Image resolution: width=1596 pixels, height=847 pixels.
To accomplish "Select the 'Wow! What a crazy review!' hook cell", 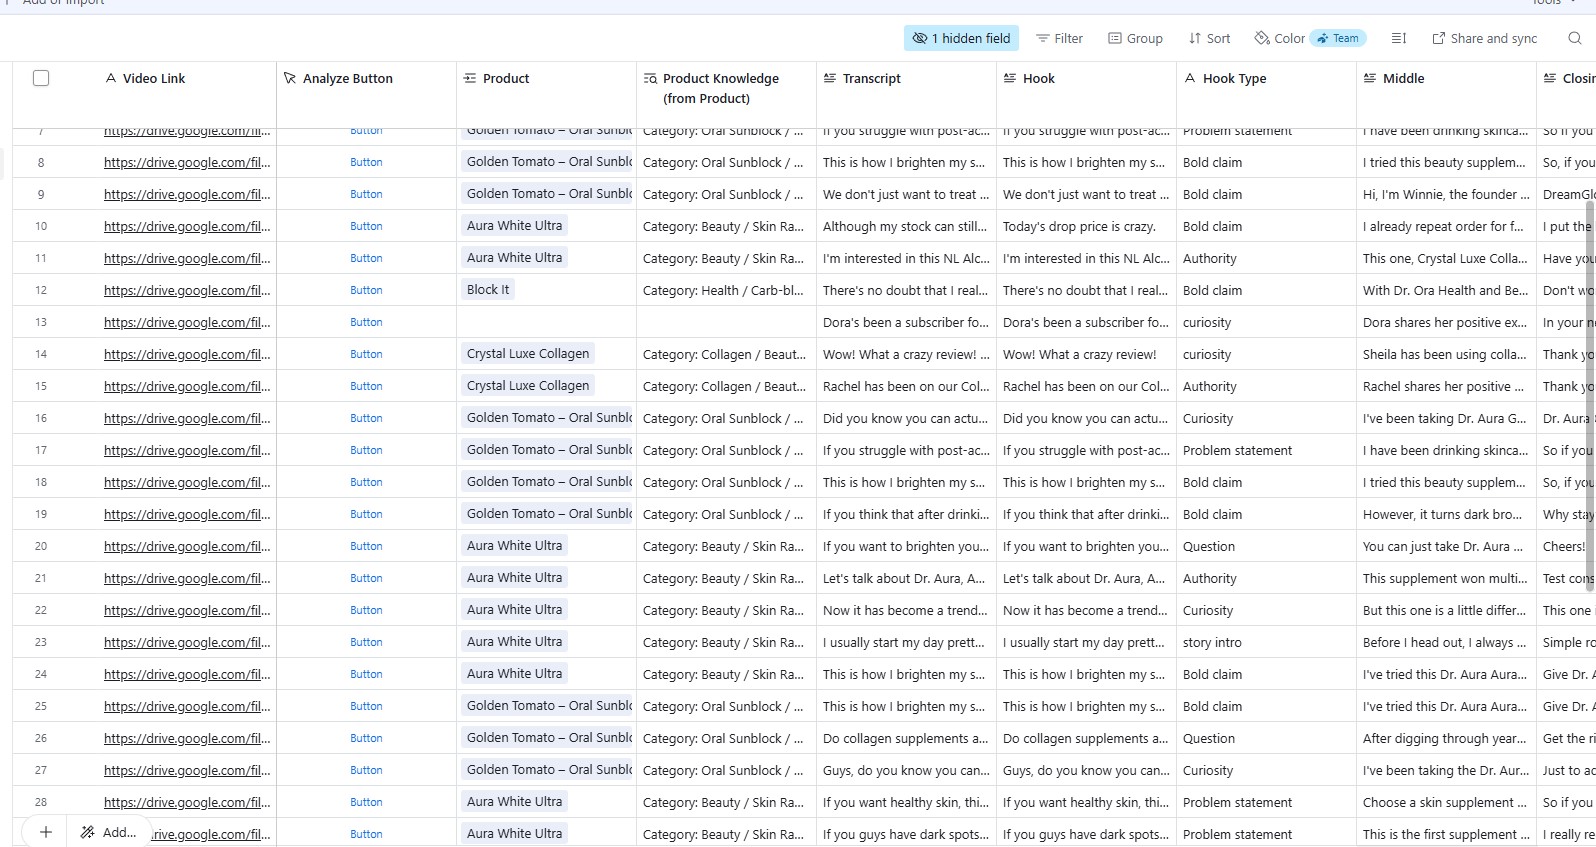I will pyautogui.click(x=1086, y=354).
